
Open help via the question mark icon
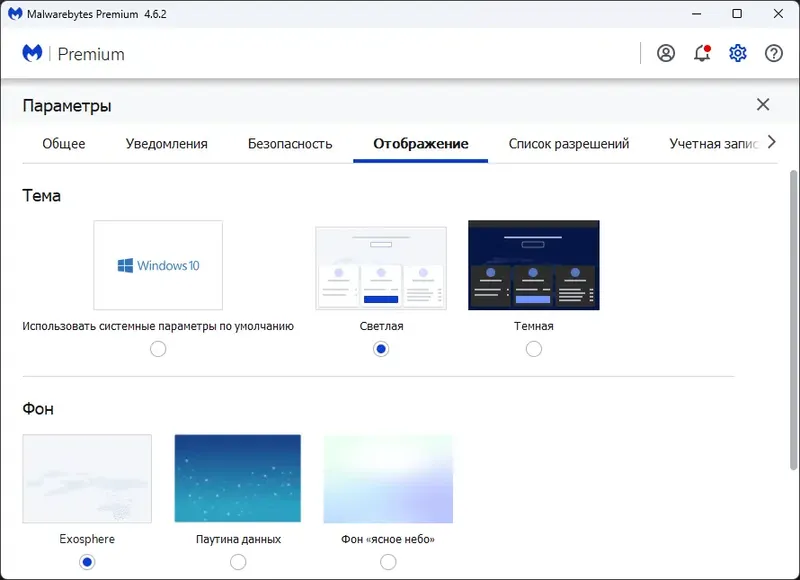[x=774, y=53]
